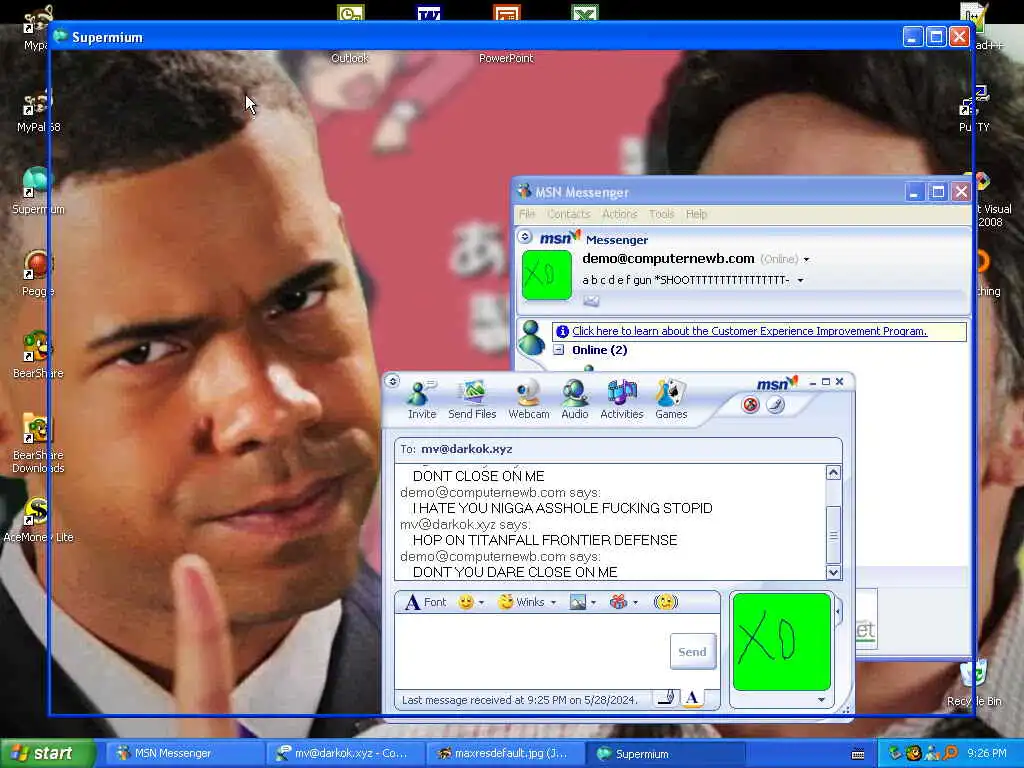This screenshot has width=1024, height=768.
Task: Start a Webcam session from the chat toolbar
Action: coord(528,399)
